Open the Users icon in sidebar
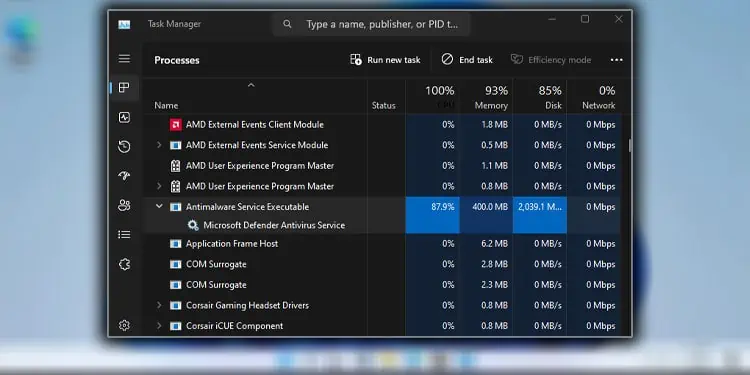This screenshot has width=750, height=375. coord(124,205)
